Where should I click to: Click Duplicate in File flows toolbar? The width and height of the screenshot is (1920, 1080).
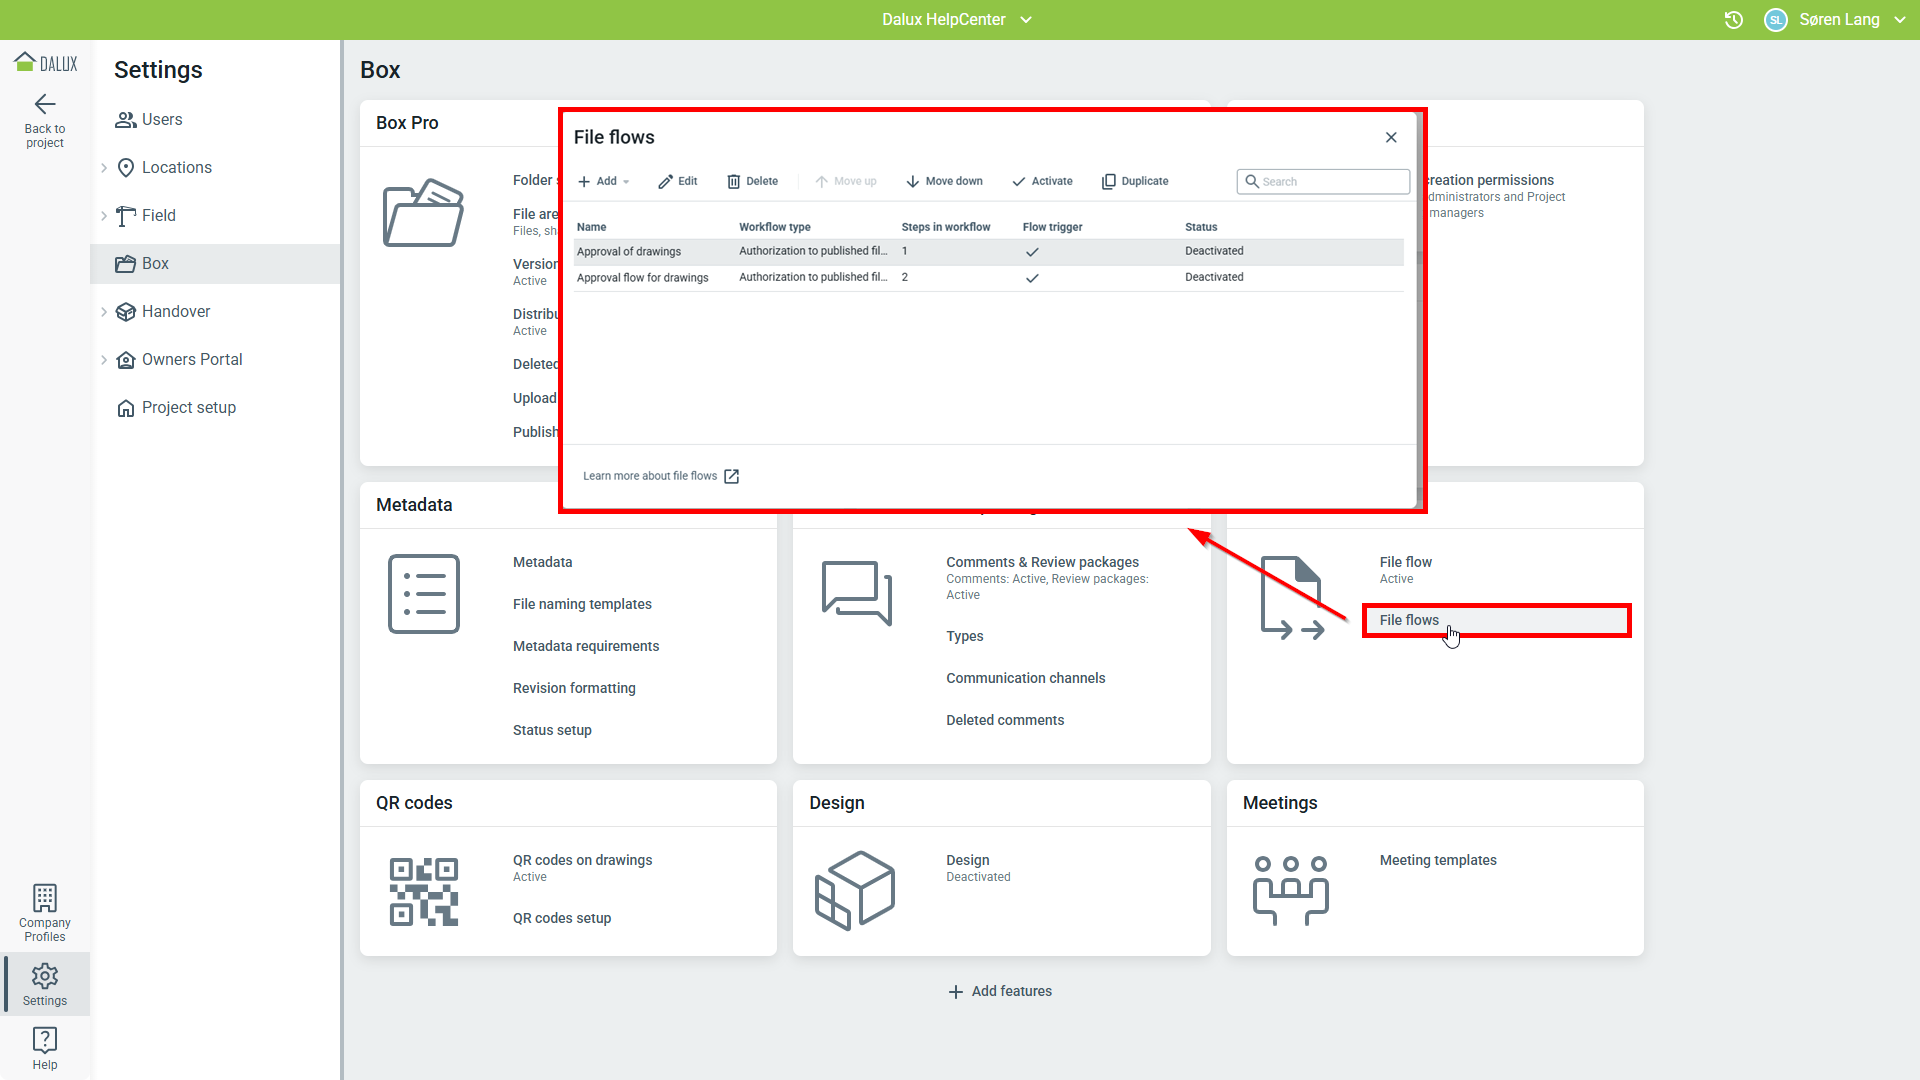tap(1135, 181)
